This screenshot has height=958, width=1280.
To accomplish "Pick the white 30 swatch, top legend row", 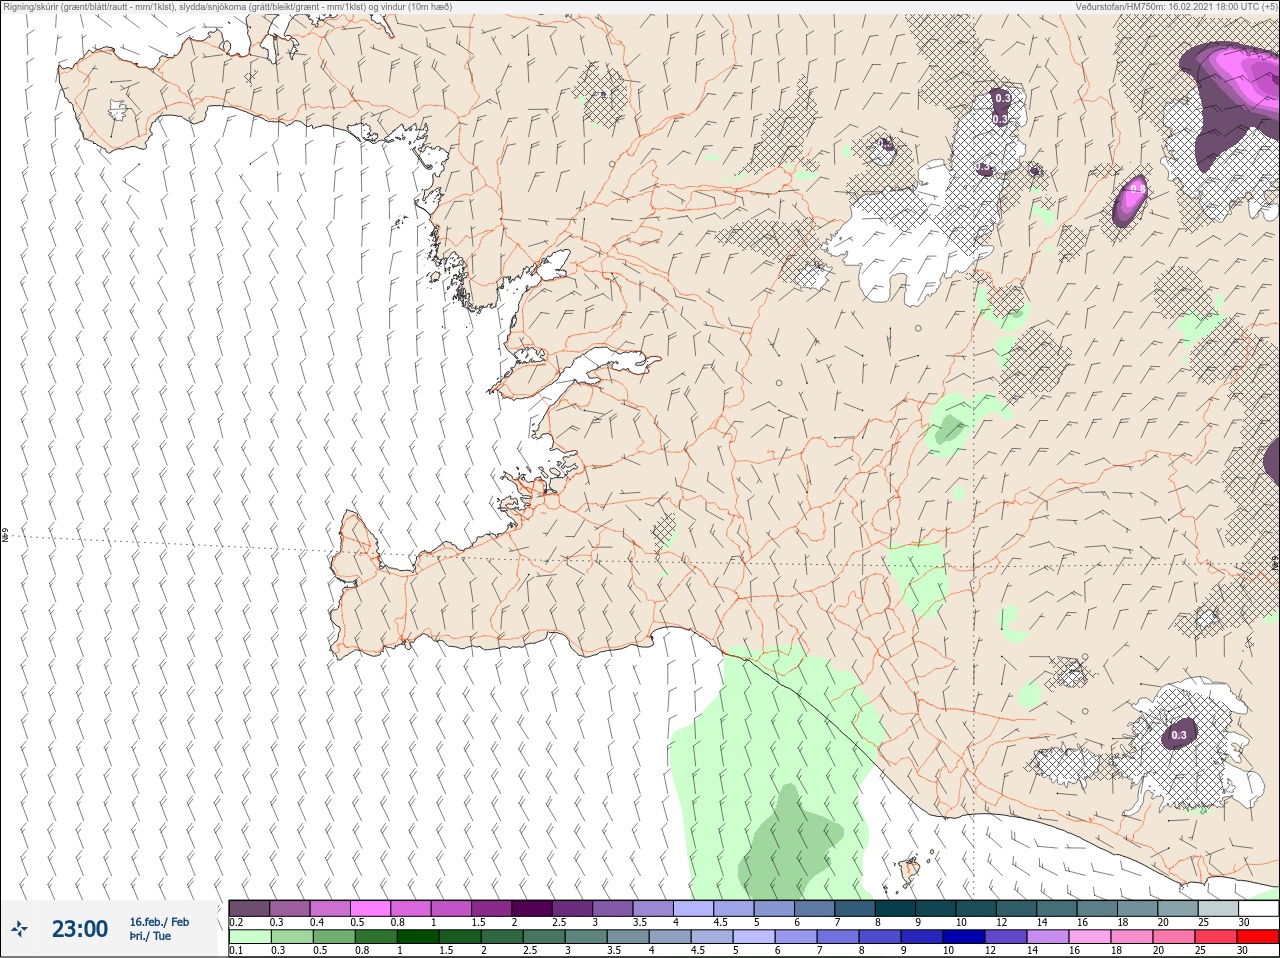I will pos(1259,908).
